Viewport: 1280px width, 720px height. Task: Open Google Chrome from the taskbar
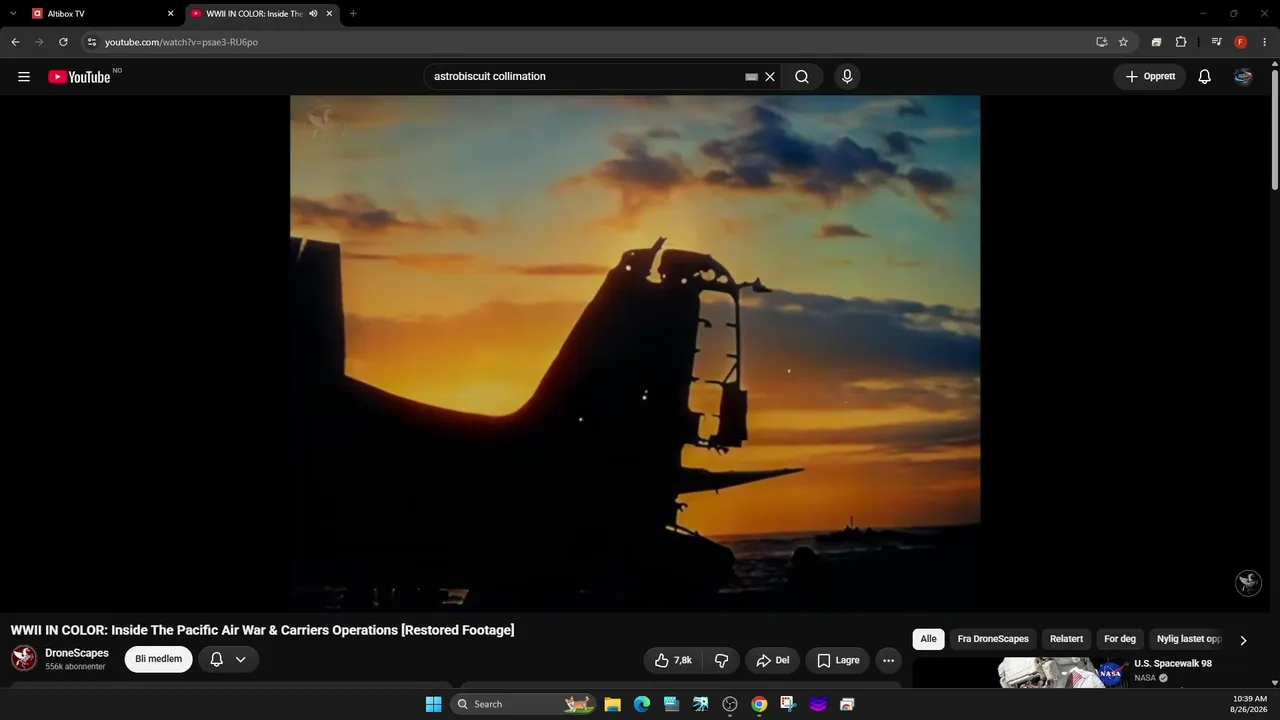click(x=759, y=704)
